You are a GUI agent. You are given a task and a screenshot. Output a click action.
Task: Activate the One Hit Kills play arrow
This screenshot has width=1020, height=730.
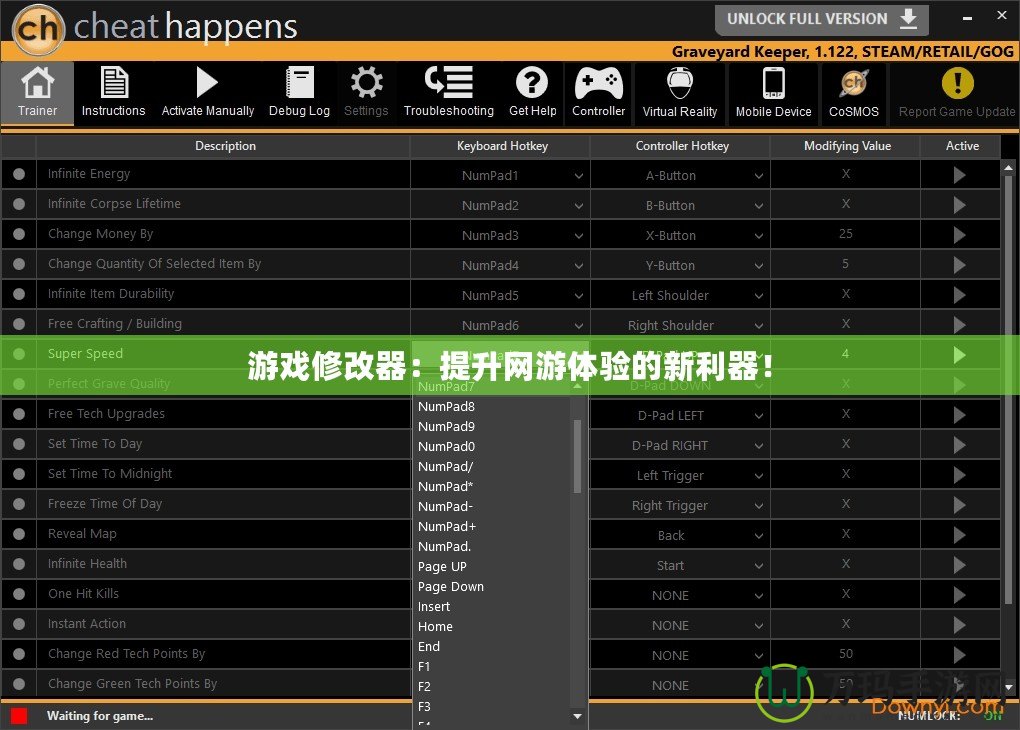tap(960, 595)
